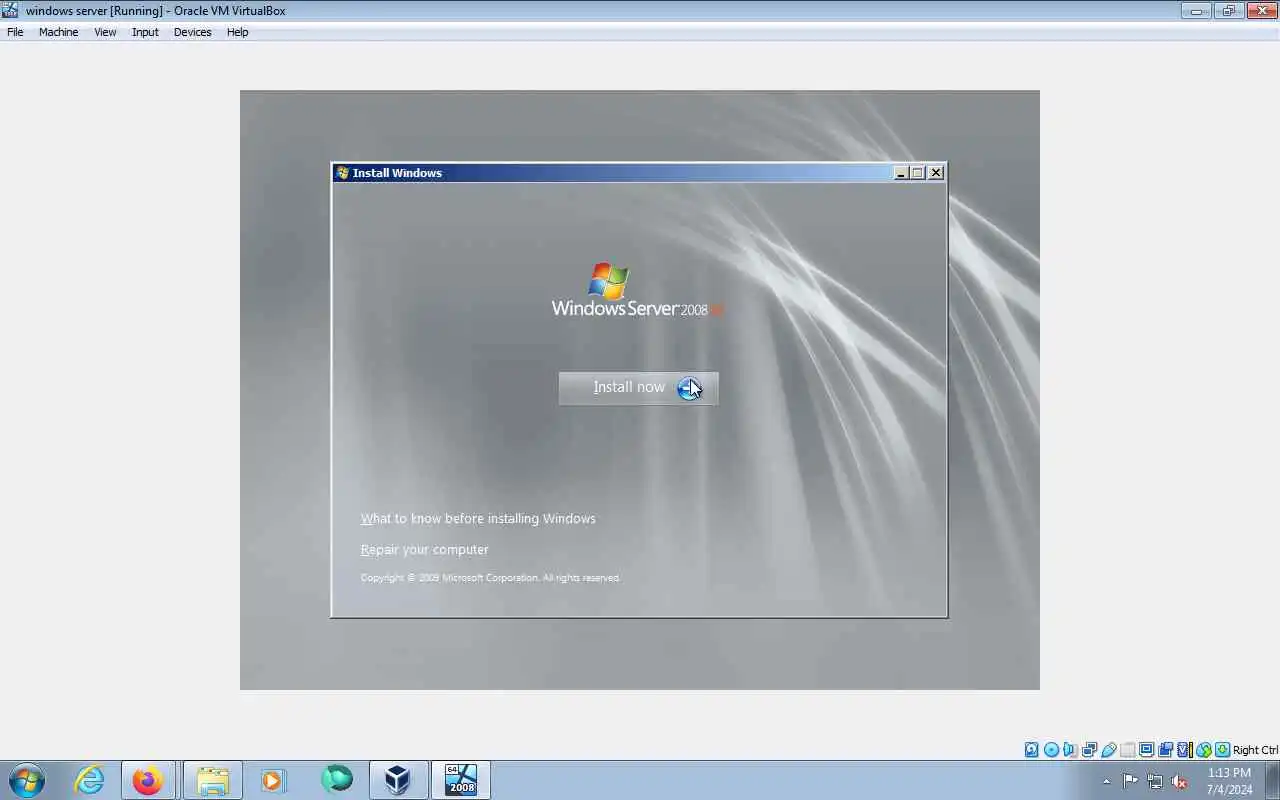Launch Internet Explorer from taskbar

coord(90,780)
